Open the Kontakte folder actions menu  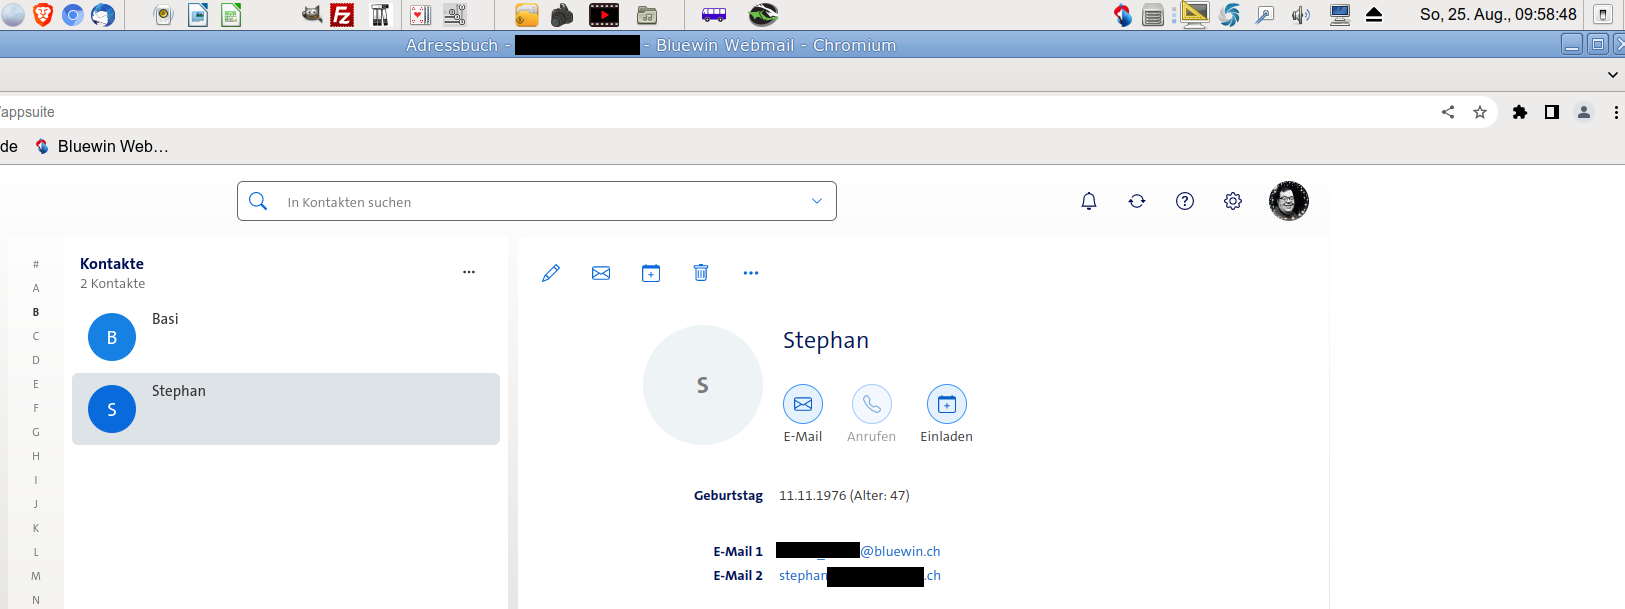pyautogui.click(x=469, y=272)
